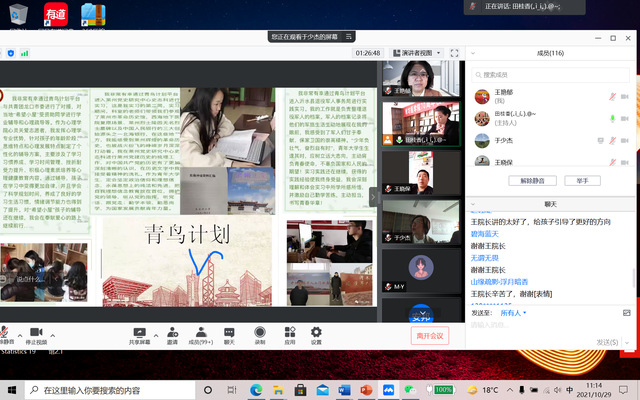The width and height of the screenshot is (640, 400).
Task: Click the Search Members (搜索成员) field
Action: tap(548, 74)
